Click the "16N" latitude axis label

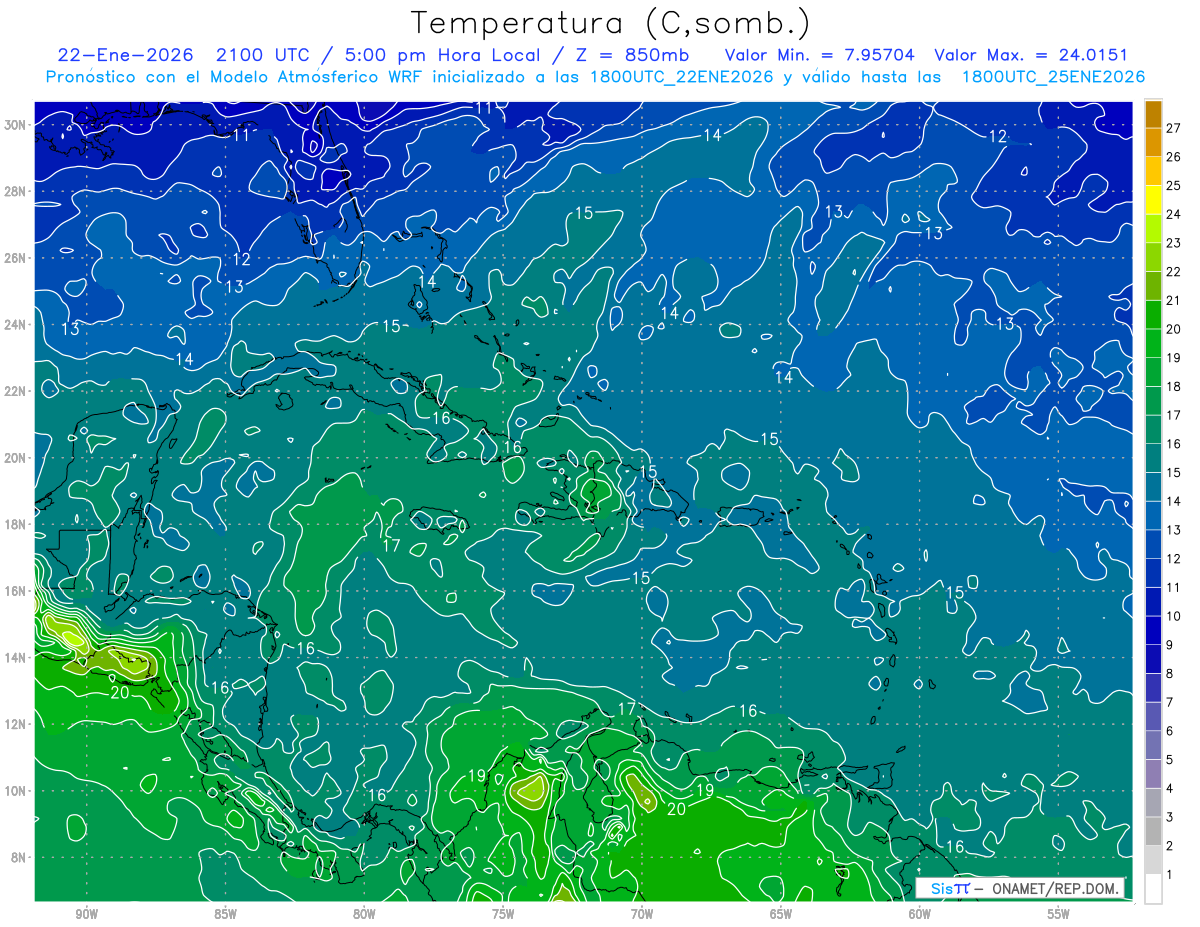16,591
